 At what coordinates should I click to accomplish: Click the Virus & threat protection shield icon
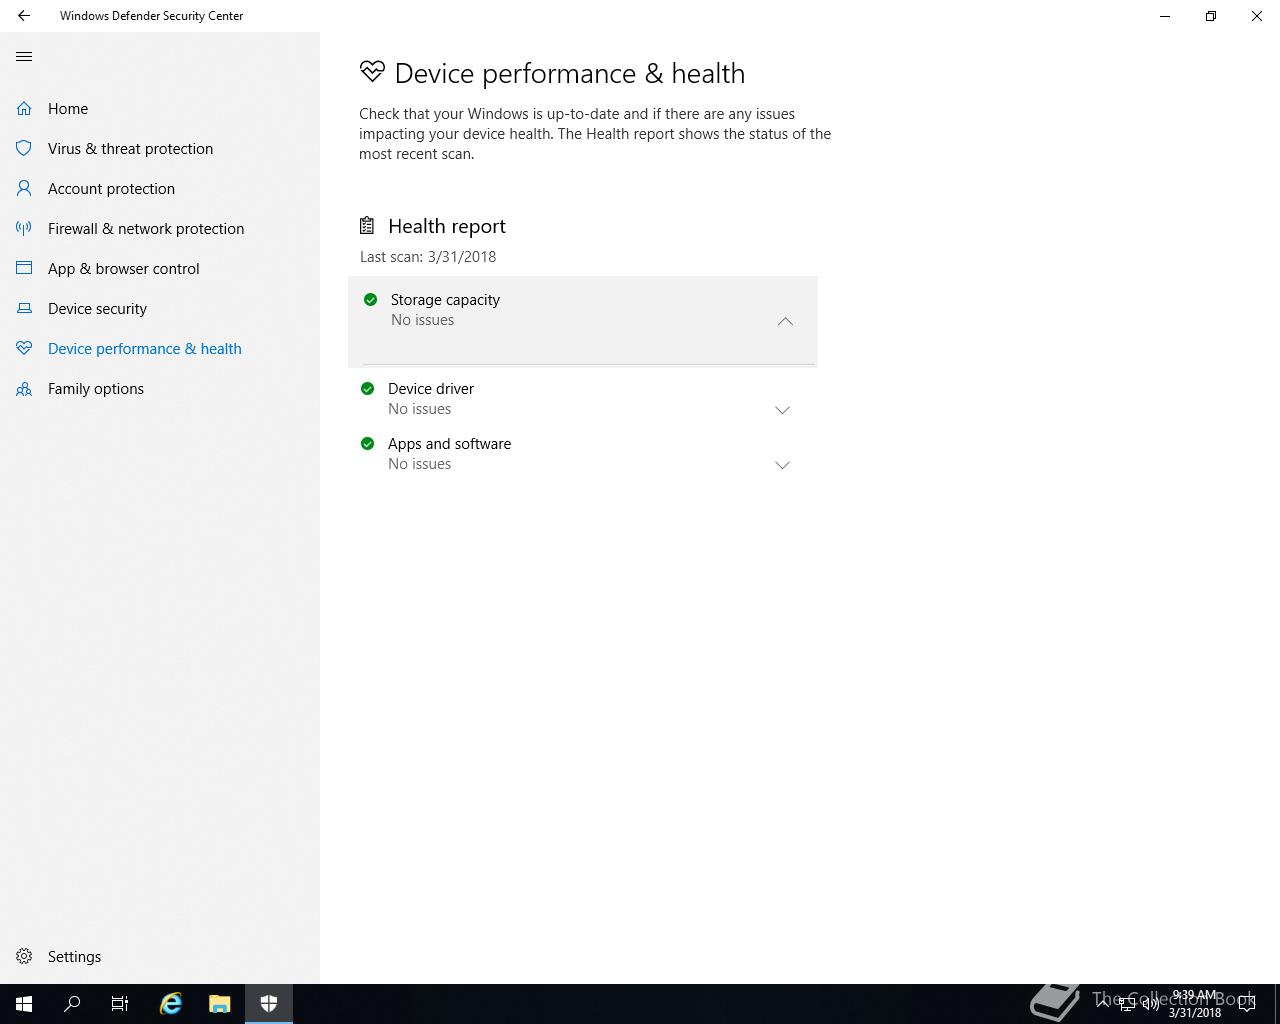point(24,148)
